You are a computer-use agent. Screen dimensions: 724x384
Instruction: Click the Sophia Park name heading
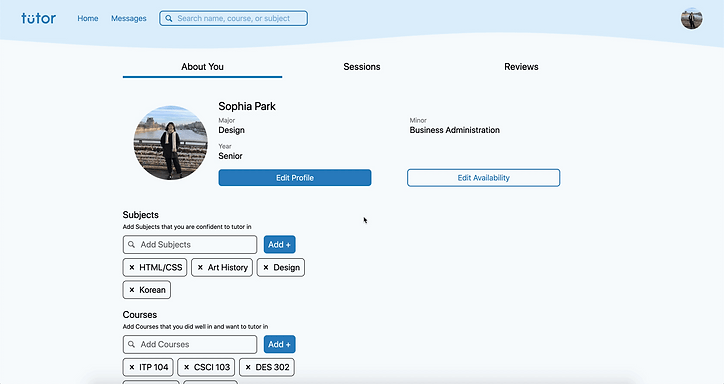pos(247,106)
